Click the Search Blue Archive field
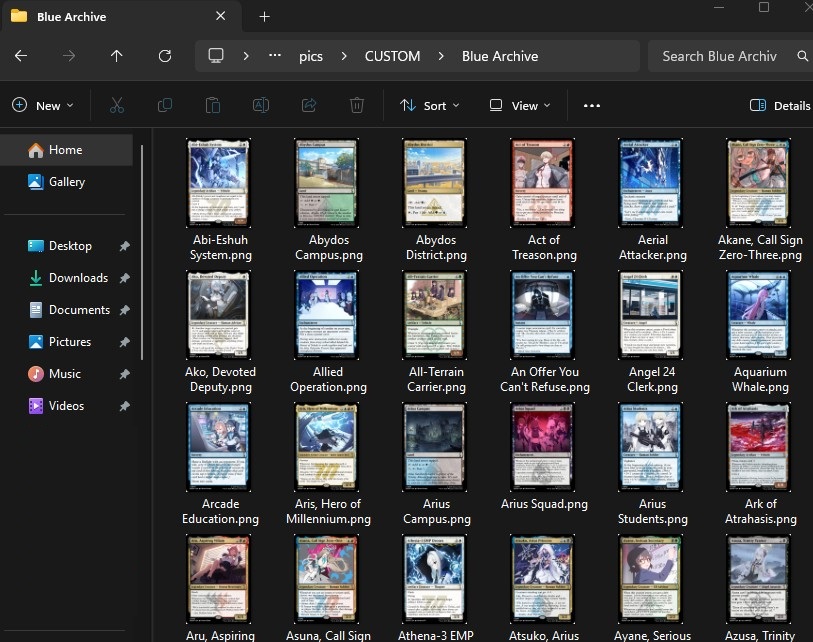 [x=720, y=56]
